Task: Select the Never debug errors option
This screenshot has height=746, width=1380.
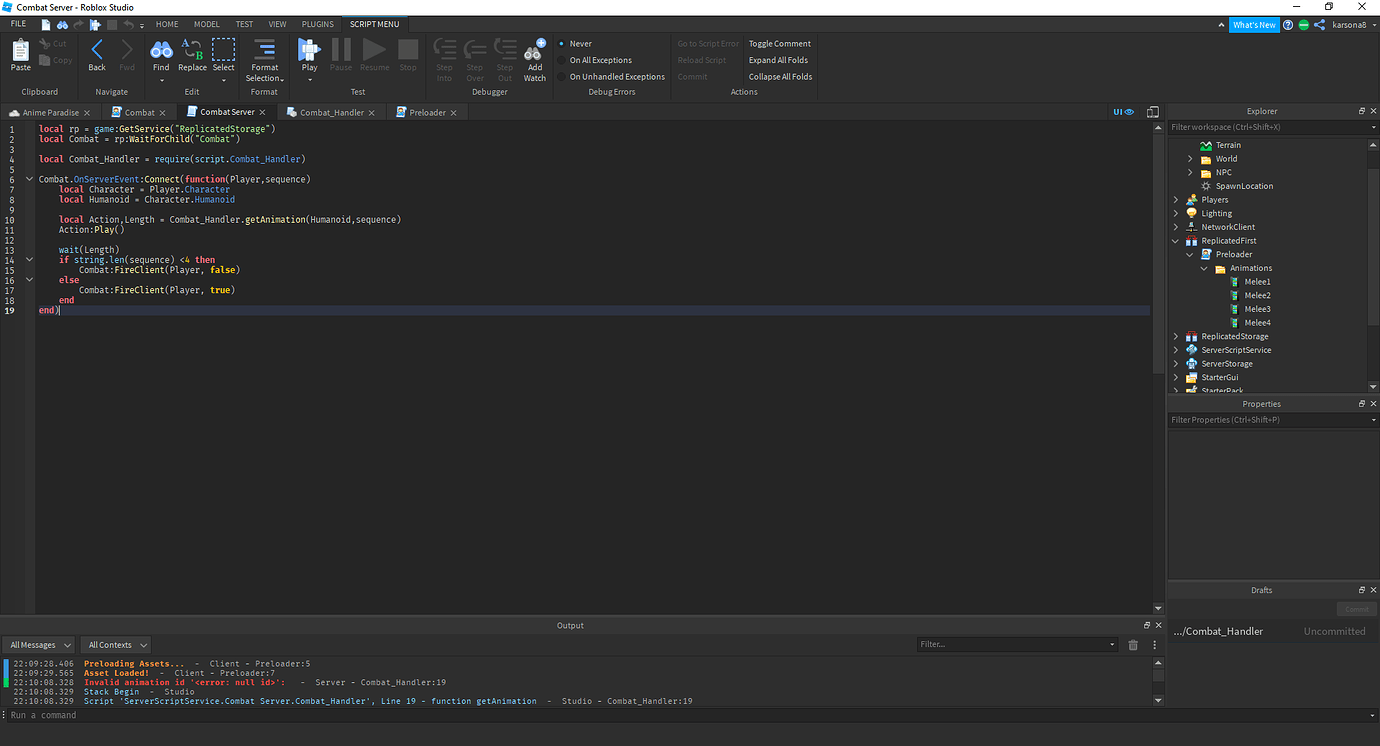Action: click(x=575, y=44)
